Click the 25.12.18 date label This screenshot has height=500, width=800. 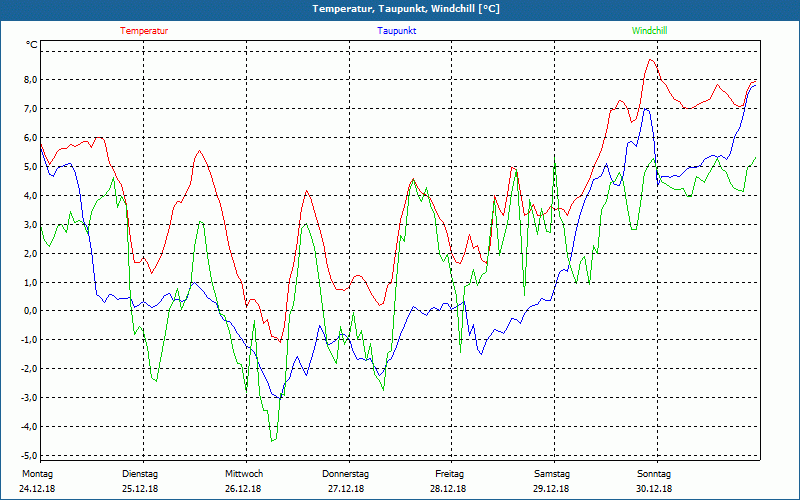140,489
